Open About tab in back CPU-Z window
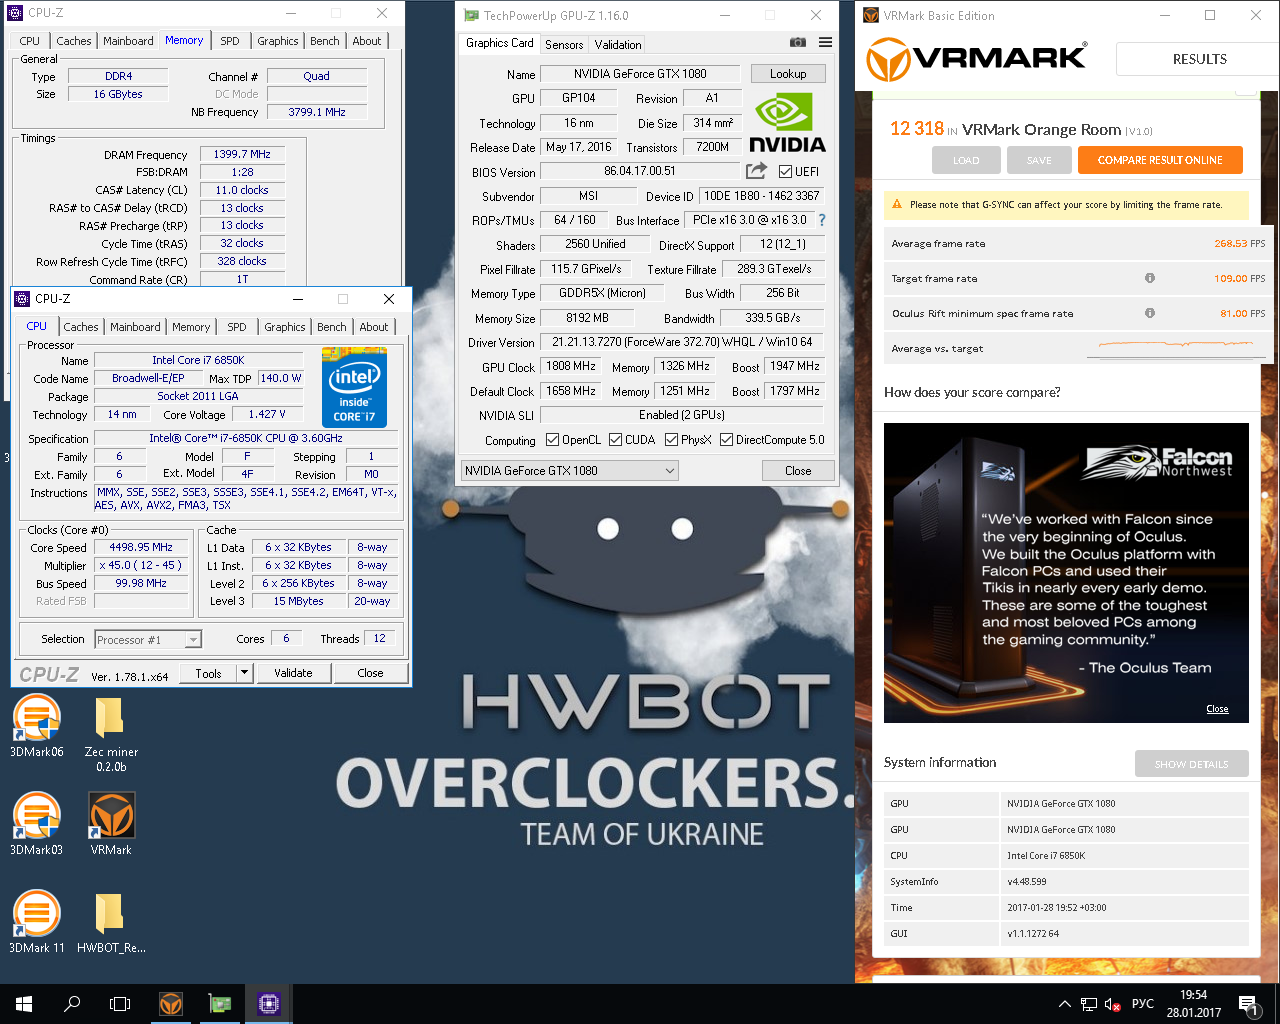The image size is (1280, 1024). (x=367, y=41)
